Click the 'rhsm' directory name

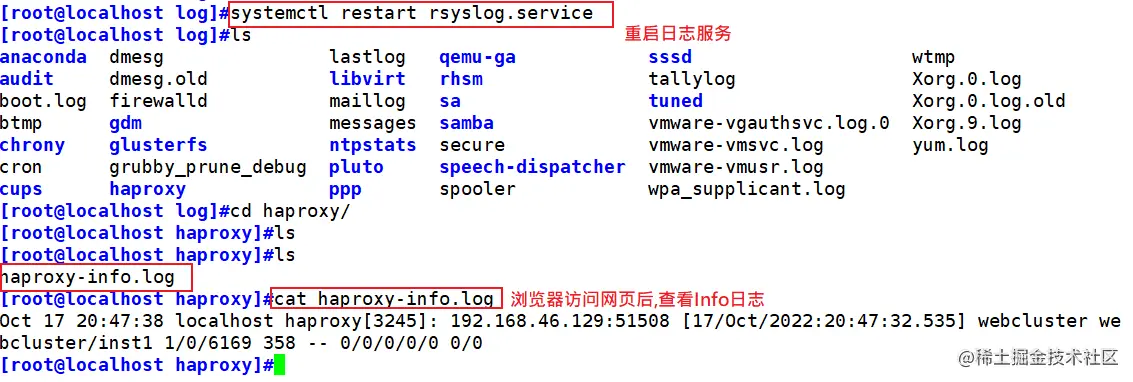(461, 79)
